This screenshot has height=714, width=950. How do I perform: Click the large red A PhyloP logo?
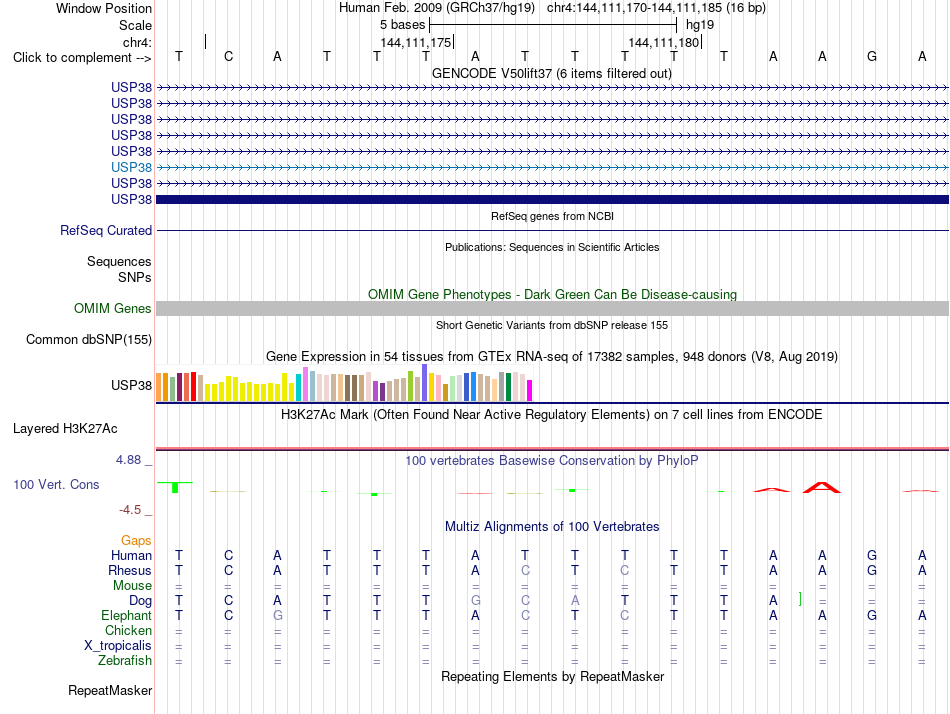point(822,487)
